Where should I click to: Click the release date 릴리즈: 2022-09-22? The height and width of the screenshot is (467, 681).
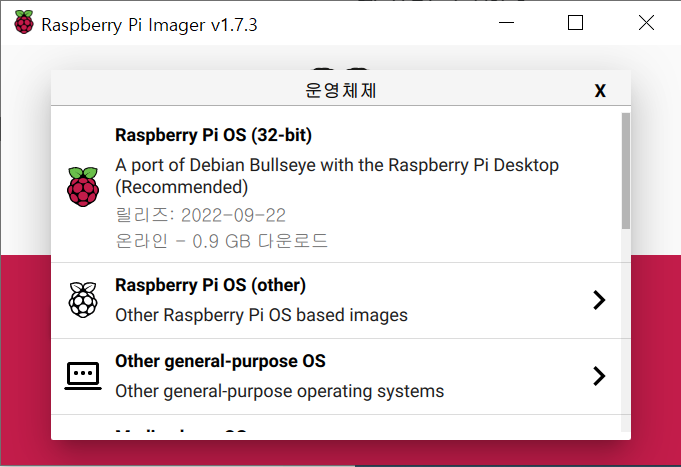point(201,215)
